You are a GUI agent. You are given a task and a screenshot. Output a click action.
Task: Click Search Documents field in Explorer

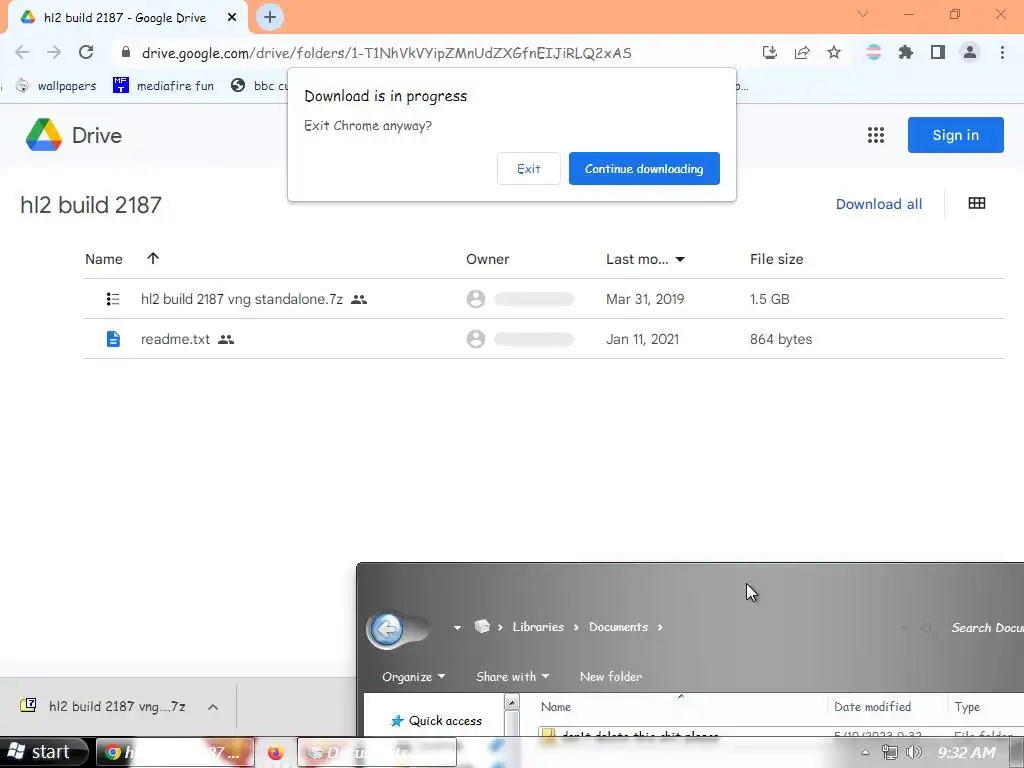986,628
